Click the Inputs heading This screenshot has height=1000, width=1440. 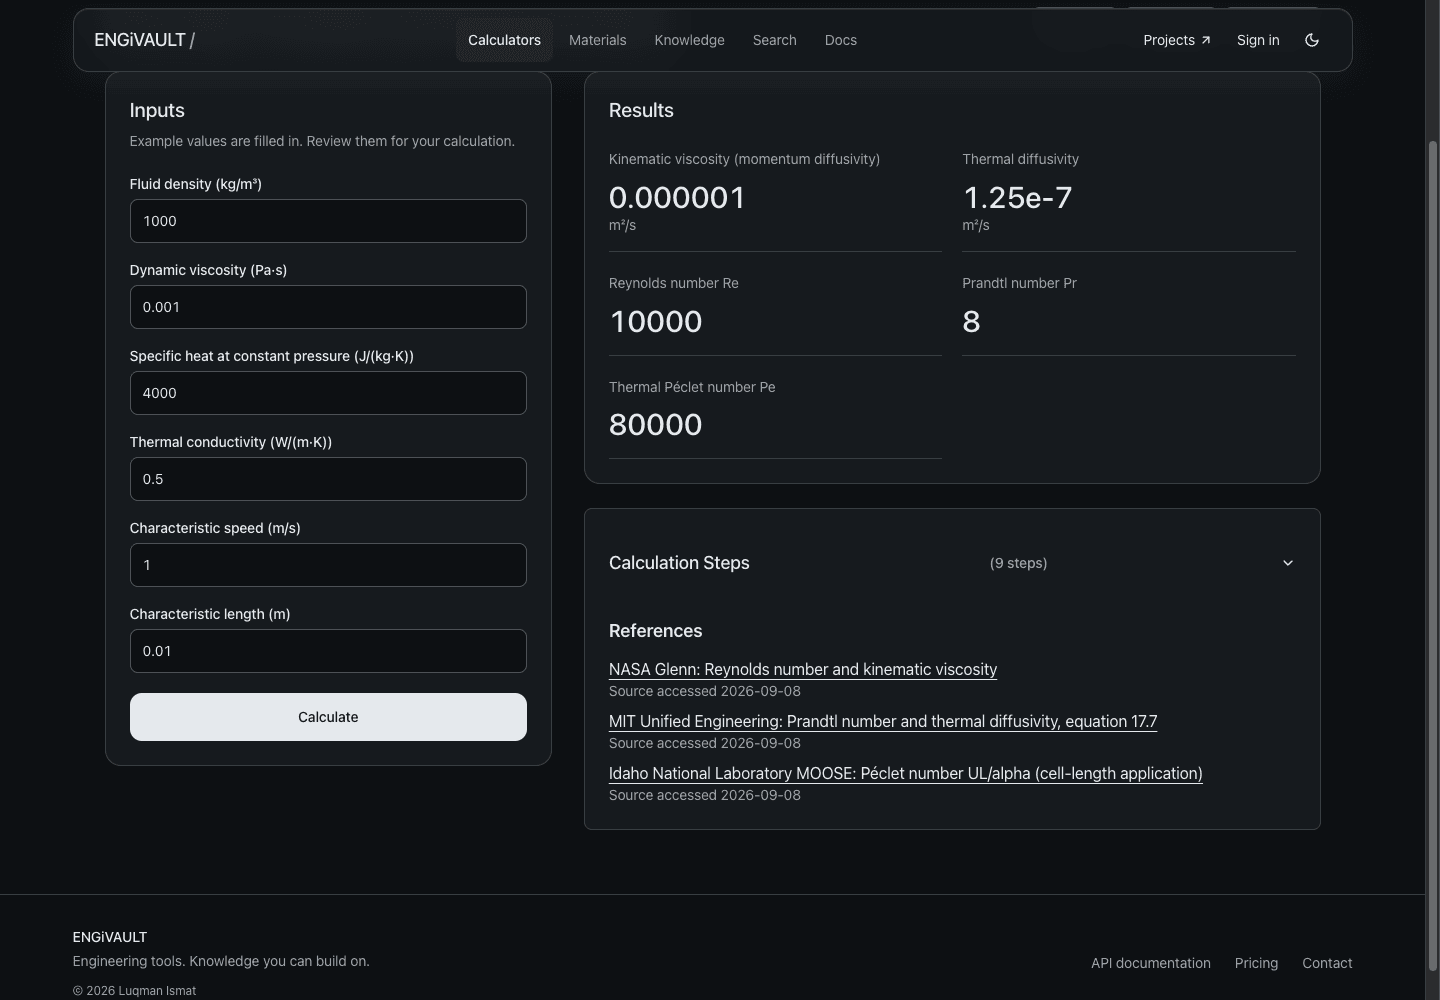point(157,110)
